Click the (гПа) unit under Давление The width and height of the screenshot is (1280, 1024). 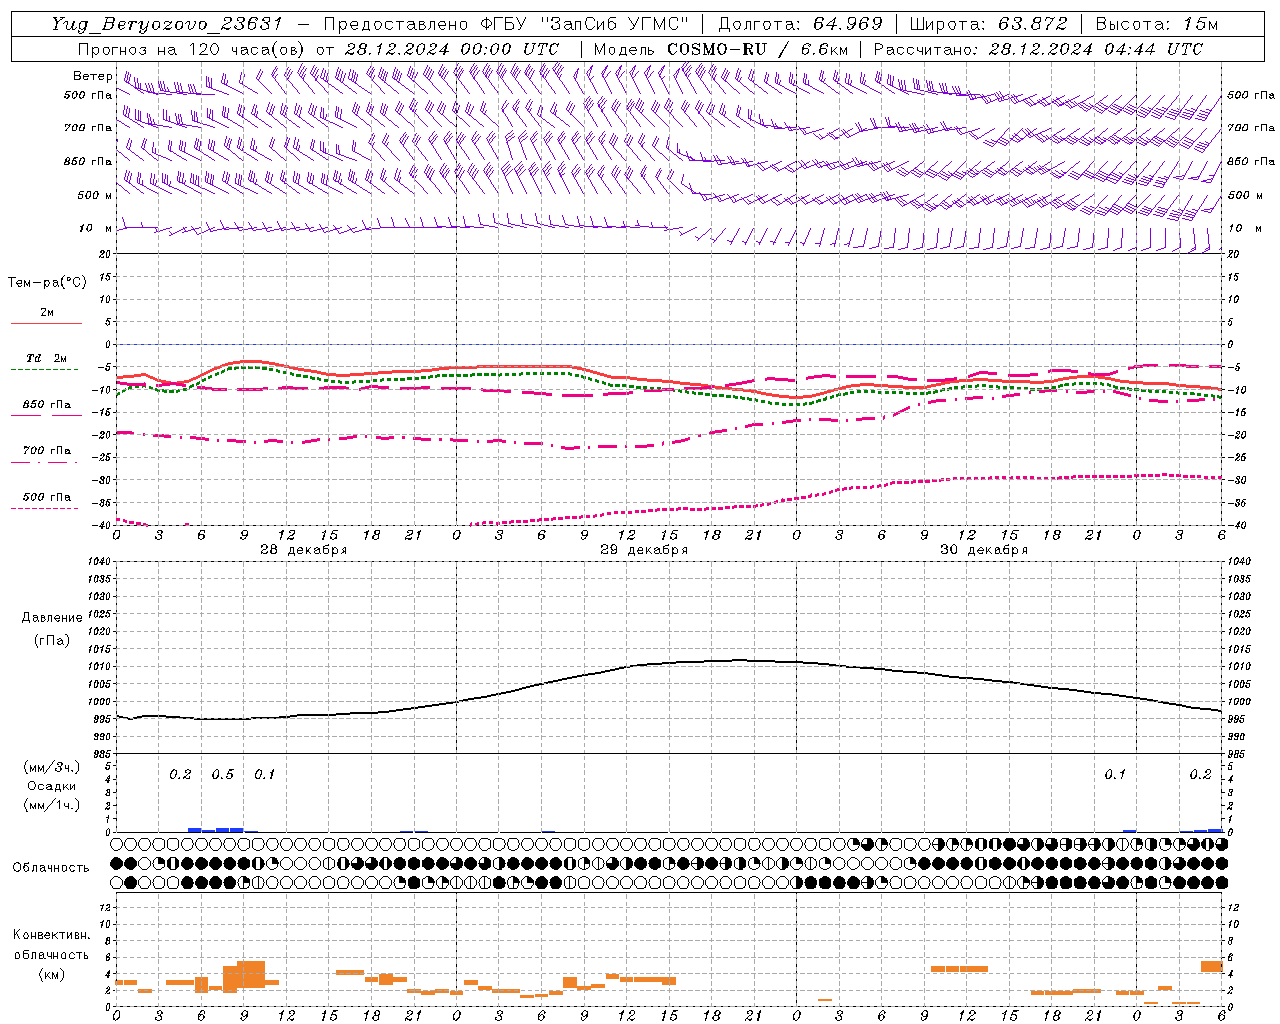click(52, 640)
